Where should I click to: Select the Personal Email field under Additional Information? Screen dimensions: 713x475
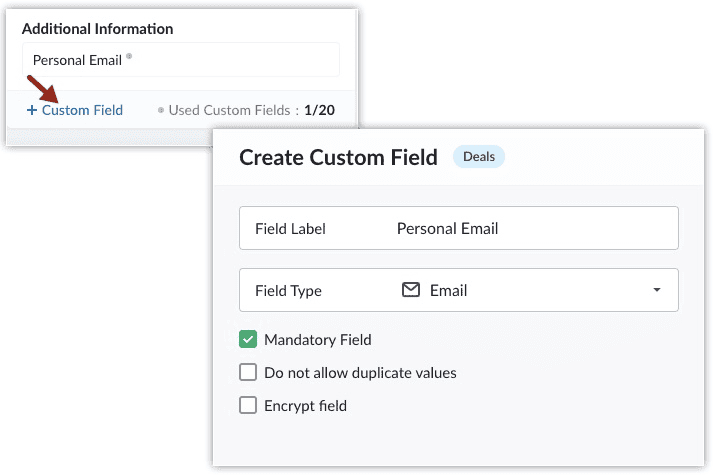click(x=180, y=60)
